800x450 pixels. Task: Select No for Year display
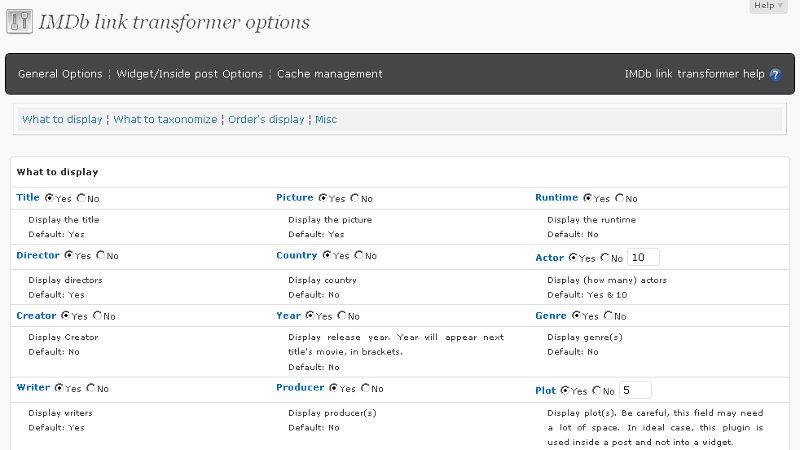click(x=342, y=315)
